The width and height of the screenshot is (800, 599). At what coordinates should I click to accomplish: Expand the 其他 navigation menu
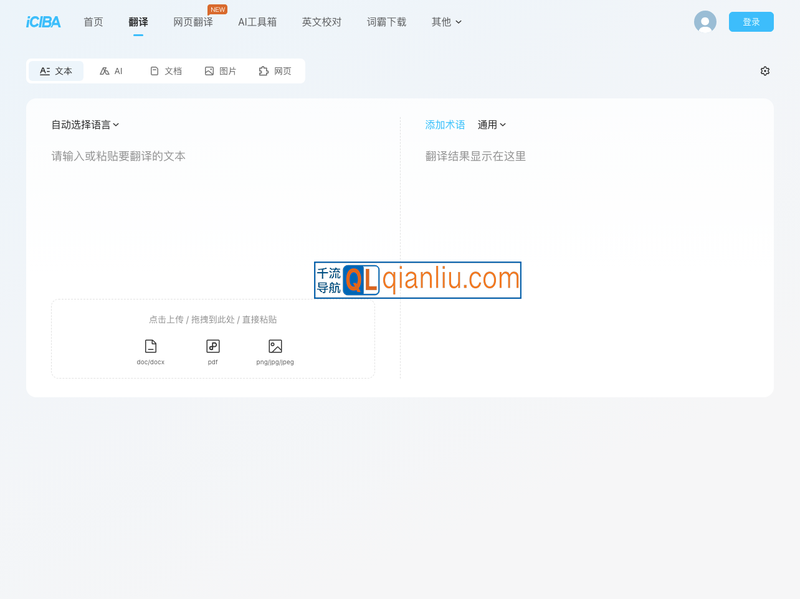pyautogui.click(x=445, y=21)
